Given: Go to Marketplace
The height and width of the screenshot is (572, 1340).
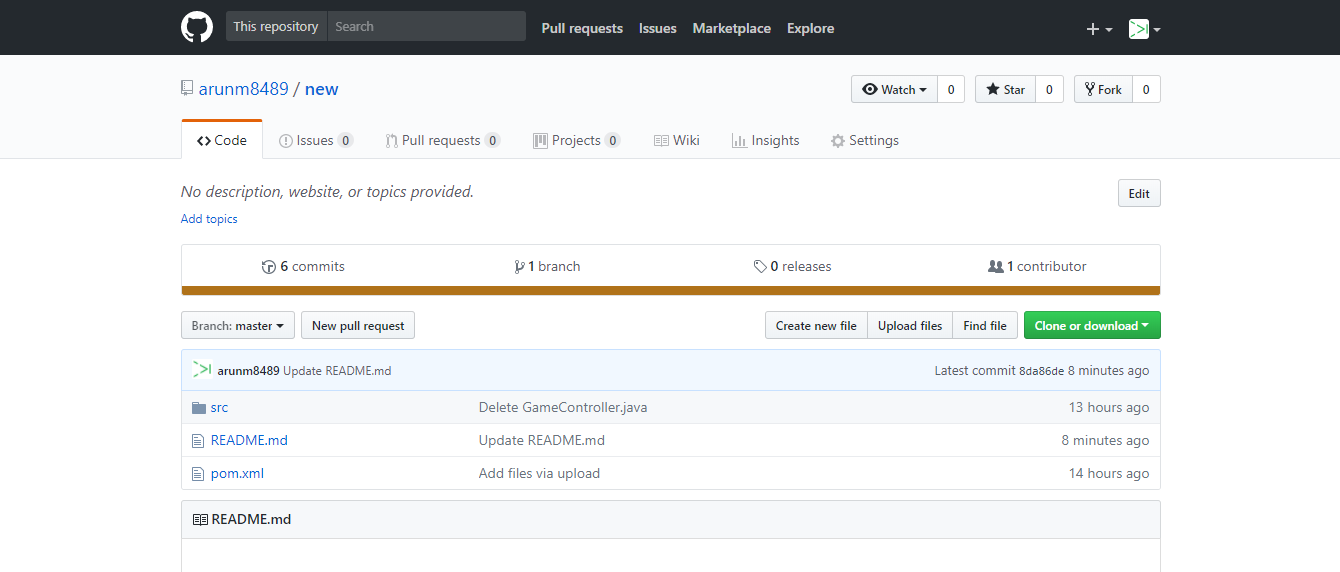Looking at the screenshot, I should tap(732, 28).
